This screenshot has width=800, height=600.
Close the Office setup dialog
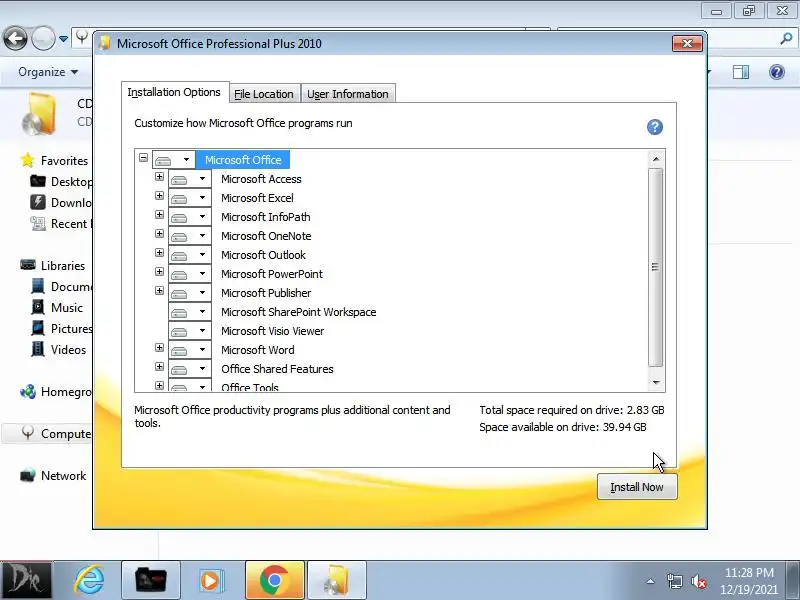[x=687, y=44]
